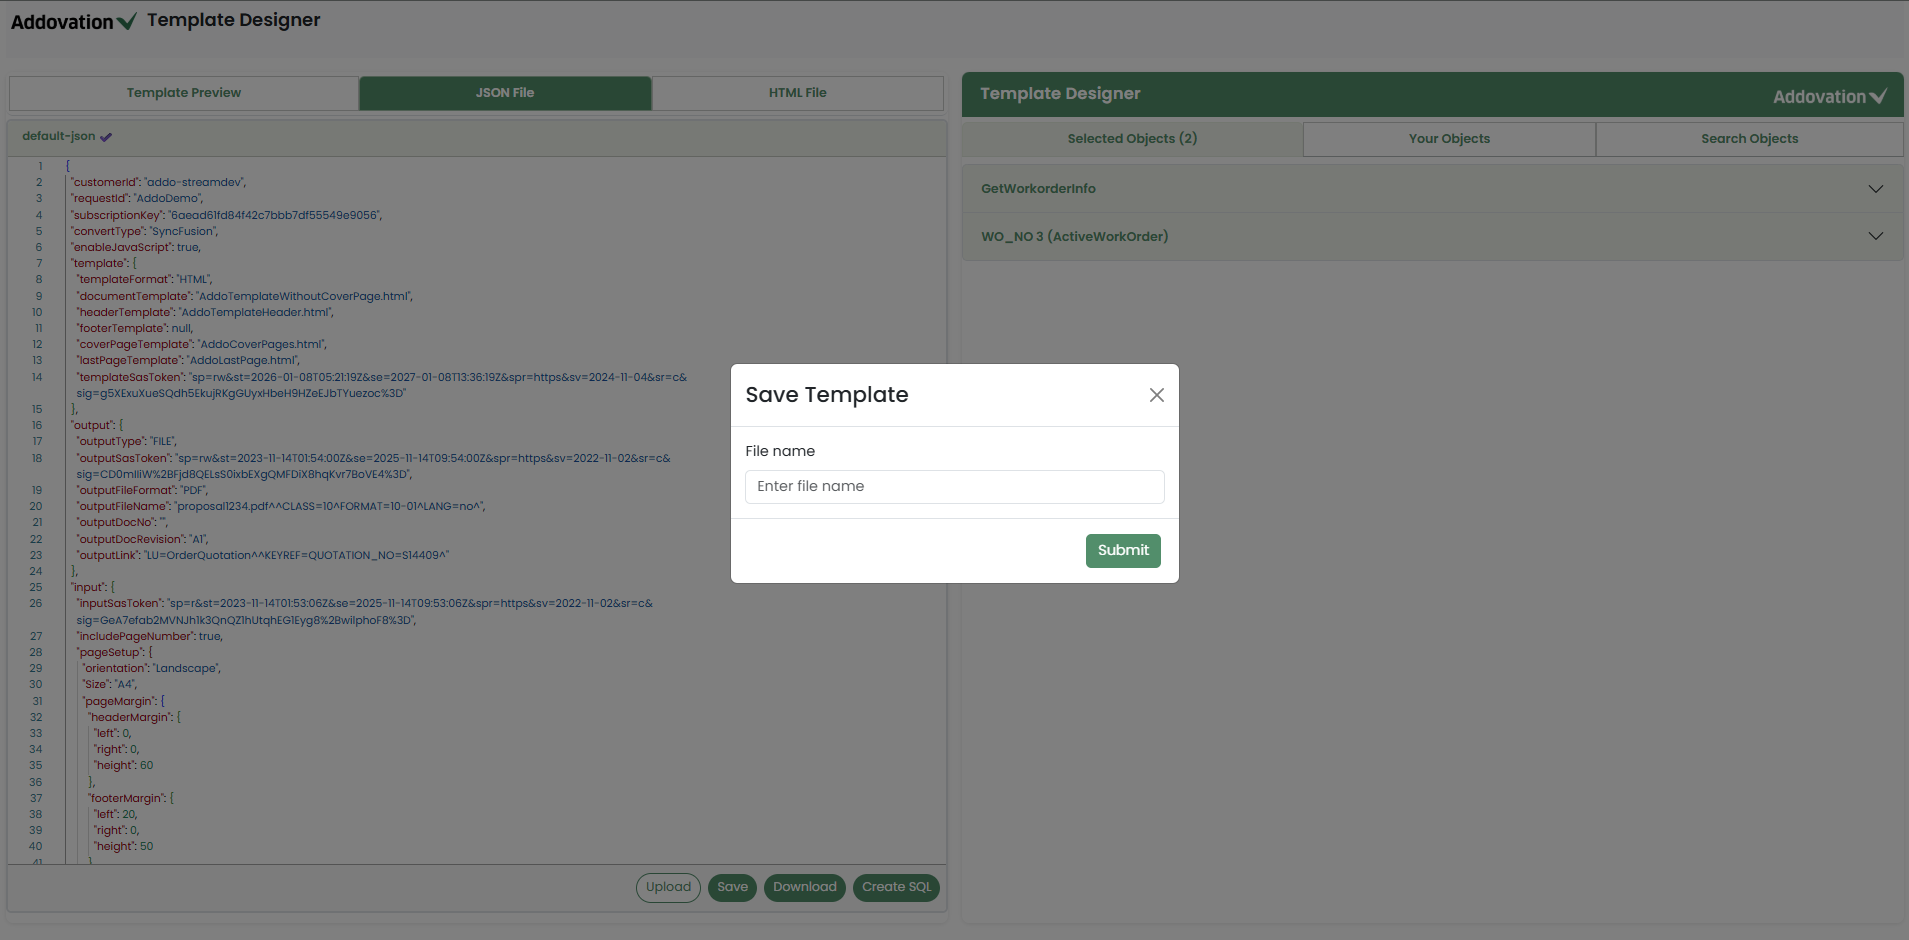Download the JSON file
Image resolution: width=1909 pixels, height=940 pixels.
tap(804, 887)
